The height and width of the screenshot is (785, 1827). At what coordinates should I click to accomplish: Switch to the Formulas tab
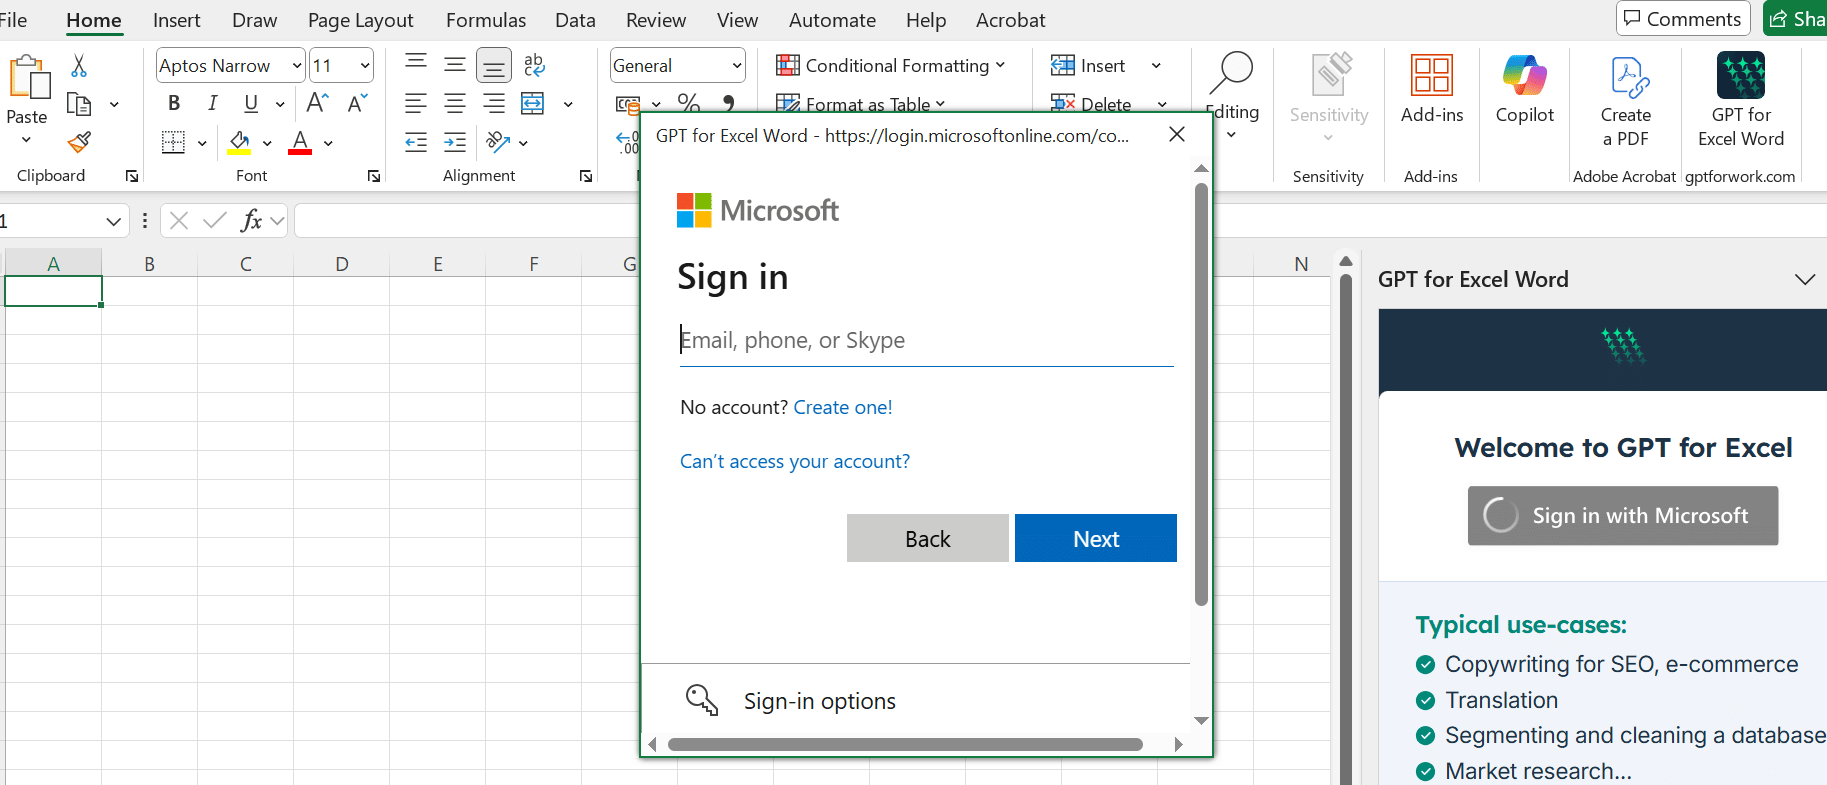coord(486,20)
